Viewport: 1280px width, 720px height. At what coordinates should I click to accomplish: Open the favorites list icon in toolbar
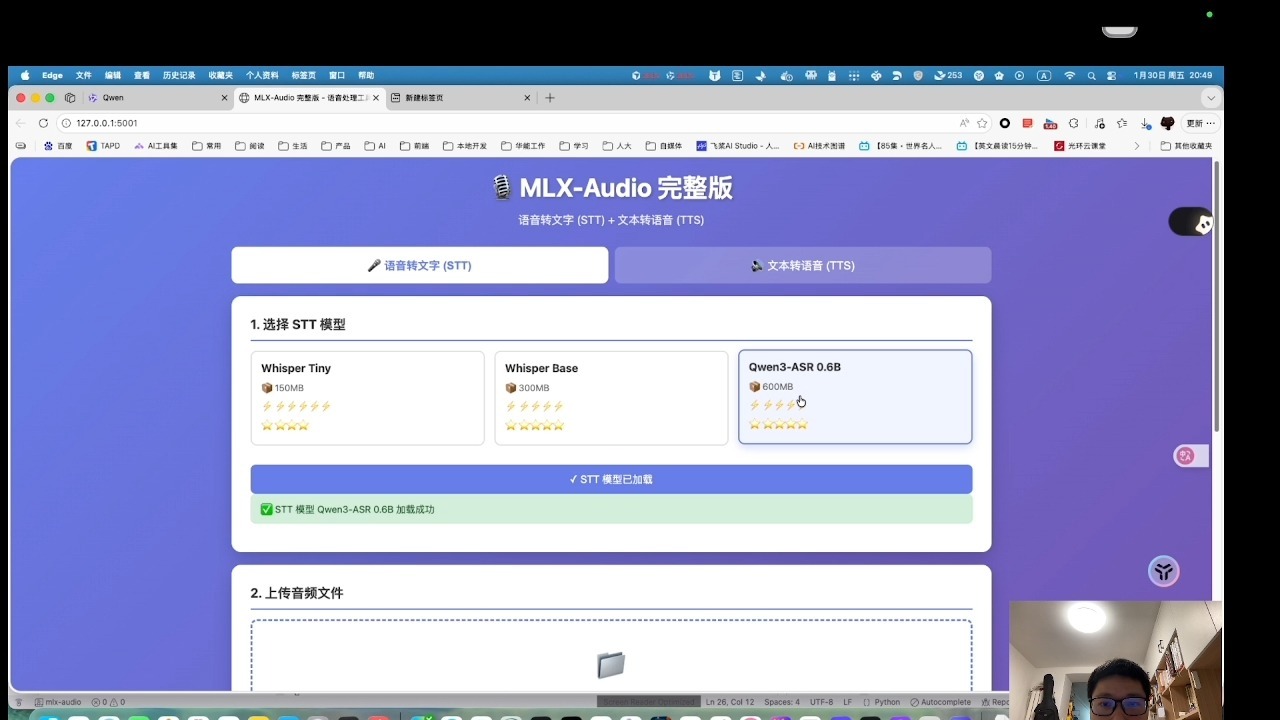[x=1122, y=123]
